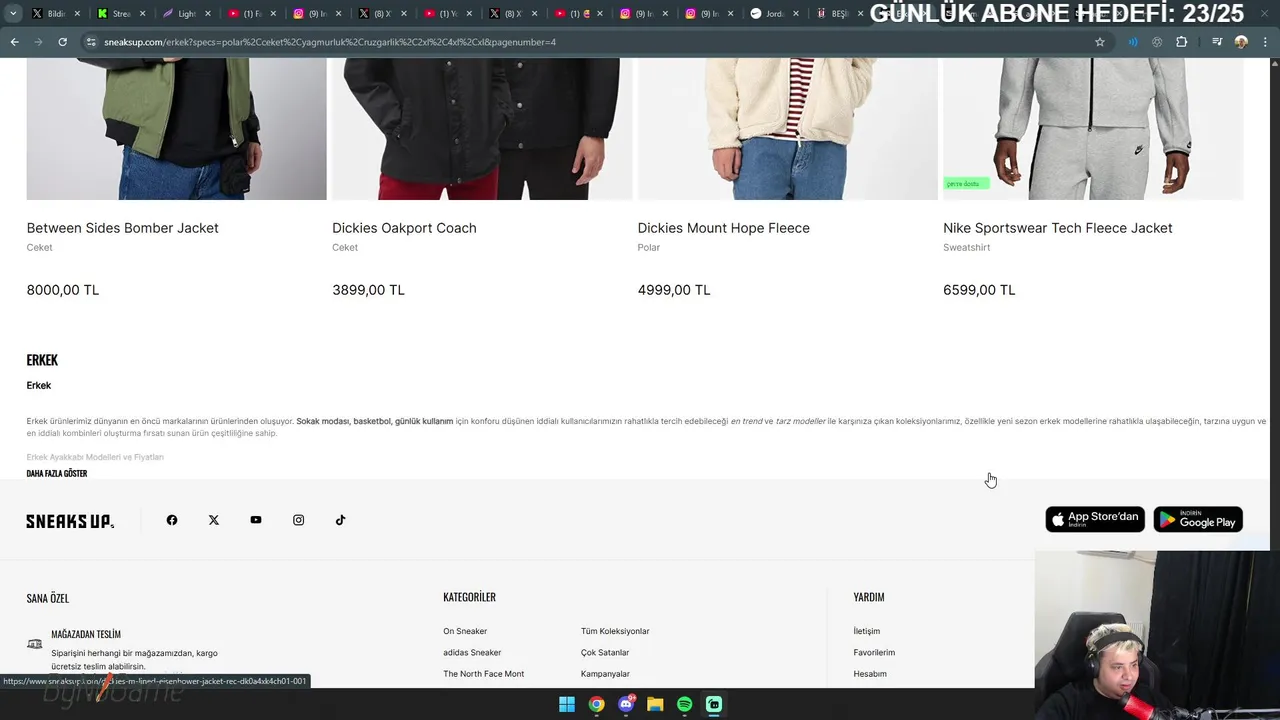Click the Dickies Oakport Coach product image
Screen dimensions: 1280x720
click(482, 129)
